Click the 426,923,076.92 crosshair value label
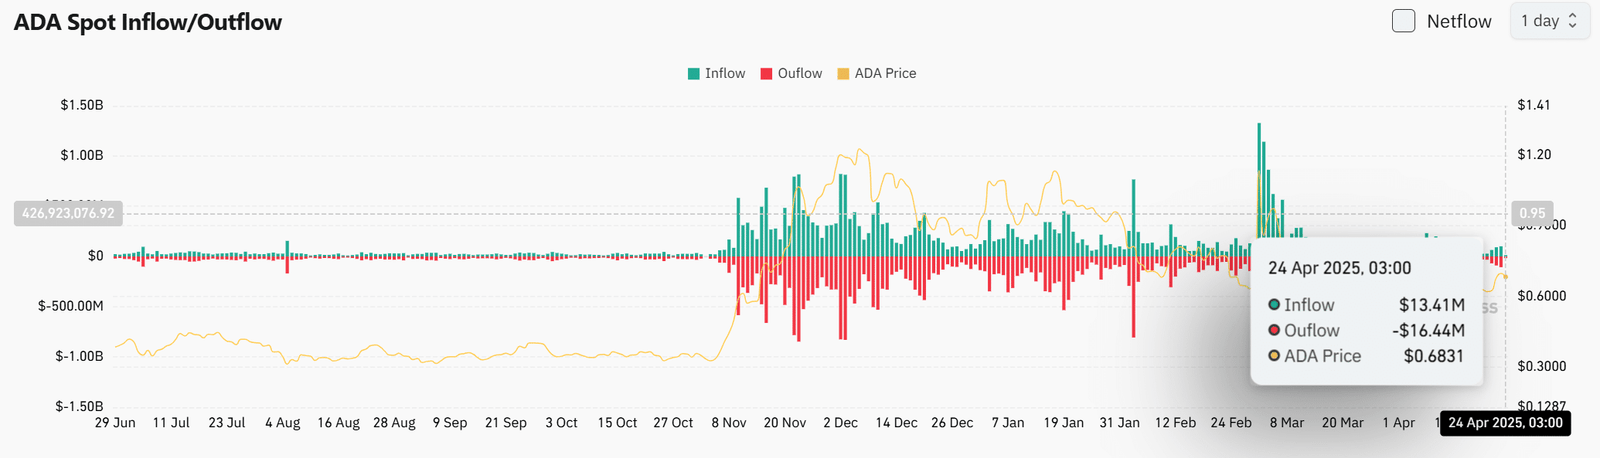 click(68, 213)
